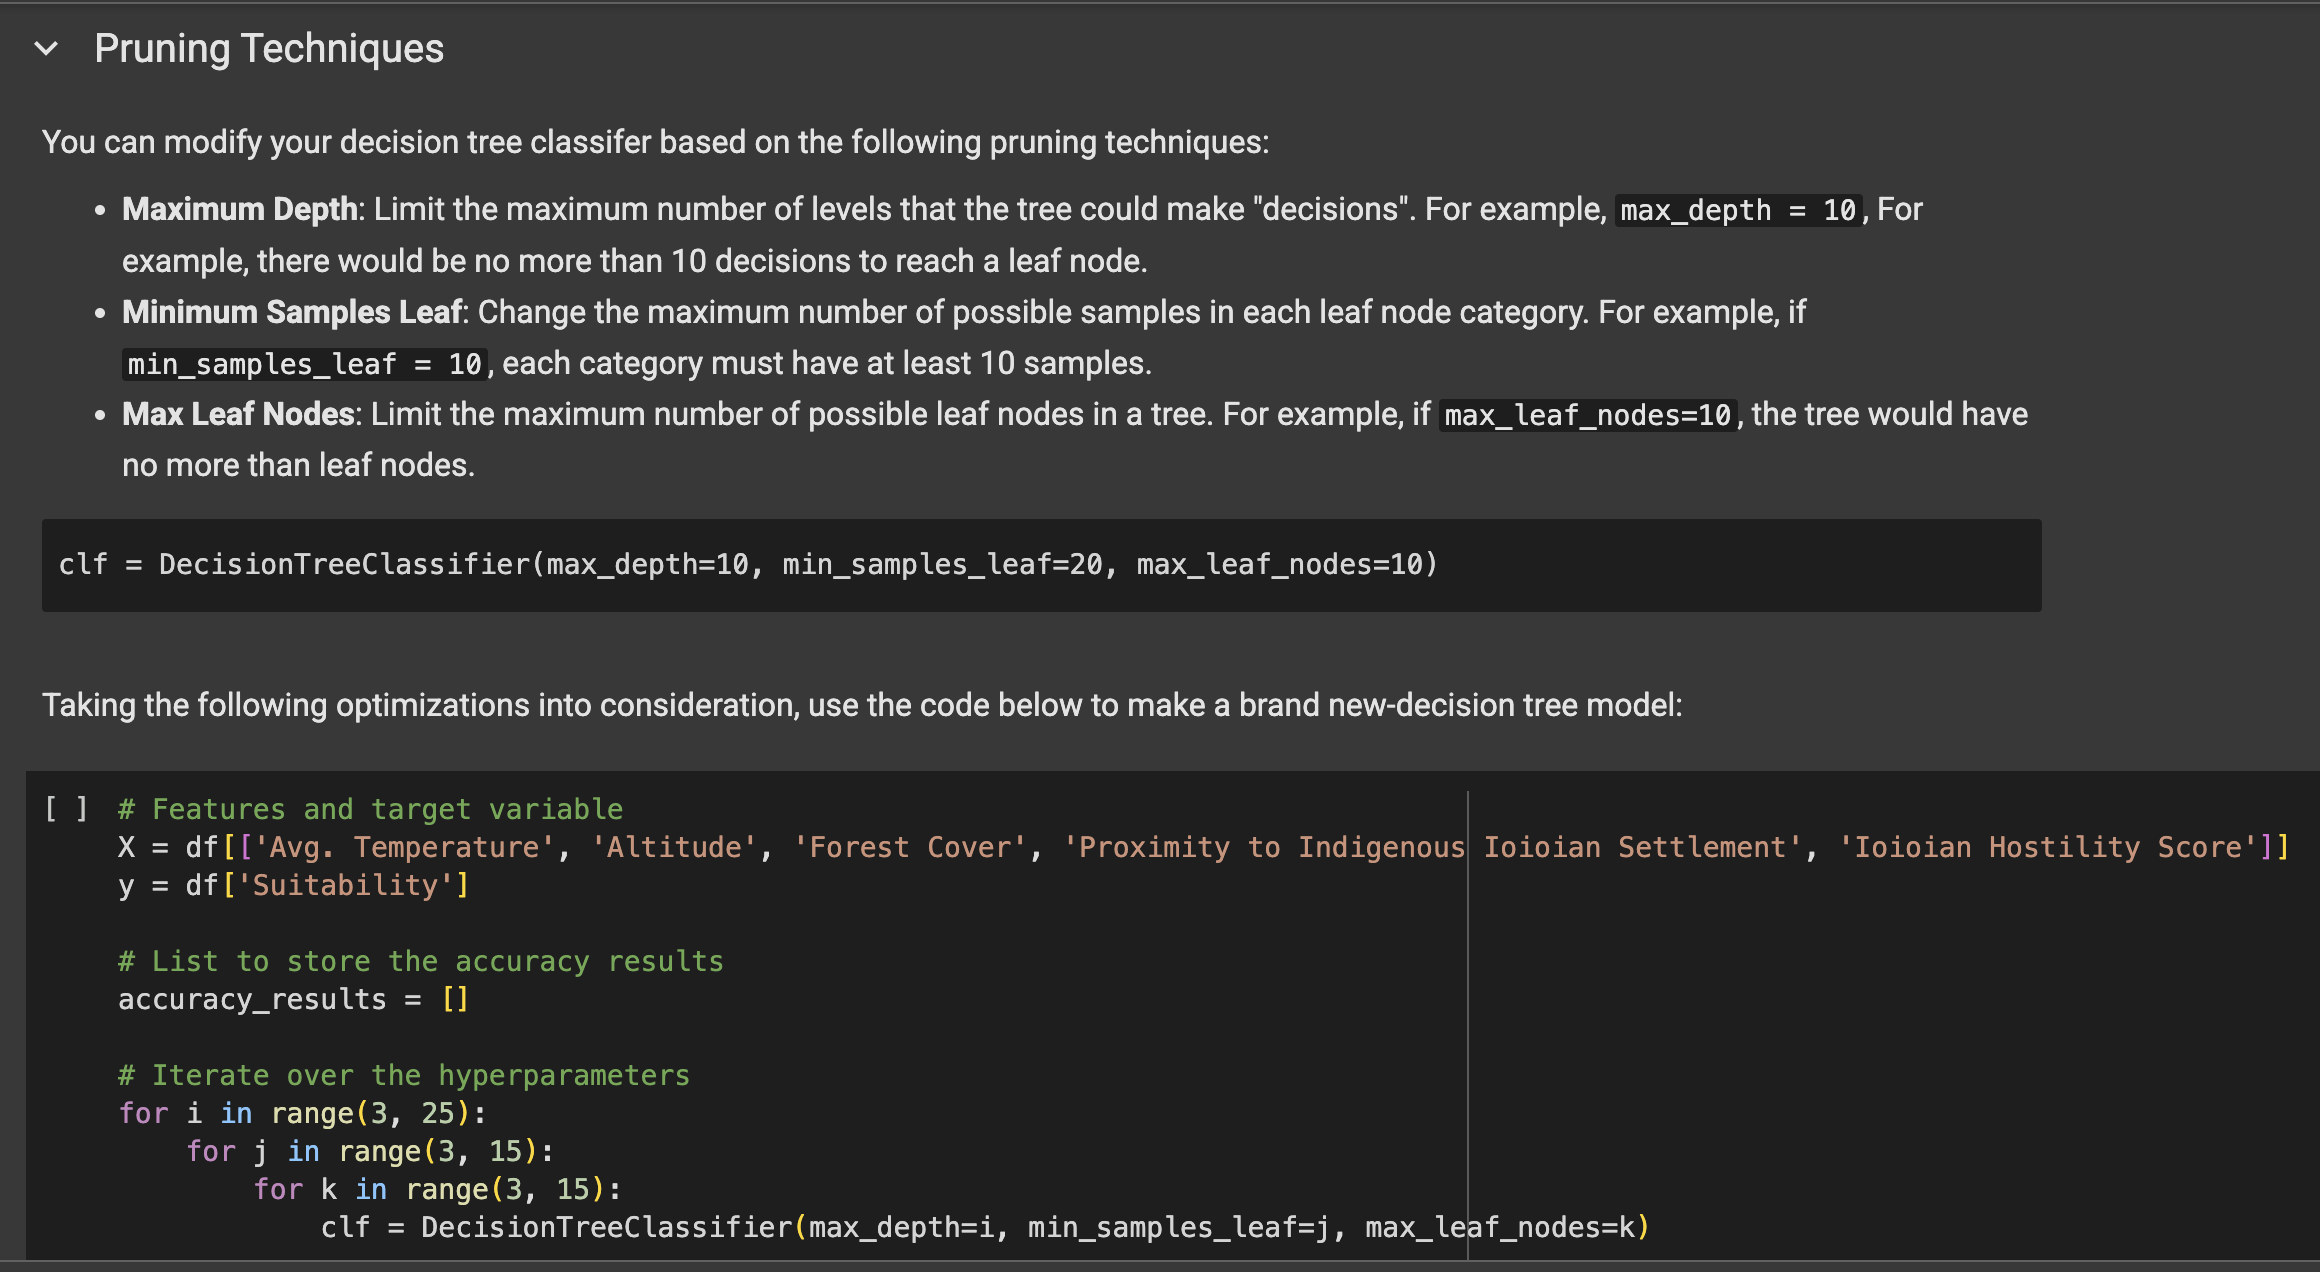Click the min_samples_leaf = 10 inline code
The height and width of the screenshot is (1272, 2320).
pos(304,364)
